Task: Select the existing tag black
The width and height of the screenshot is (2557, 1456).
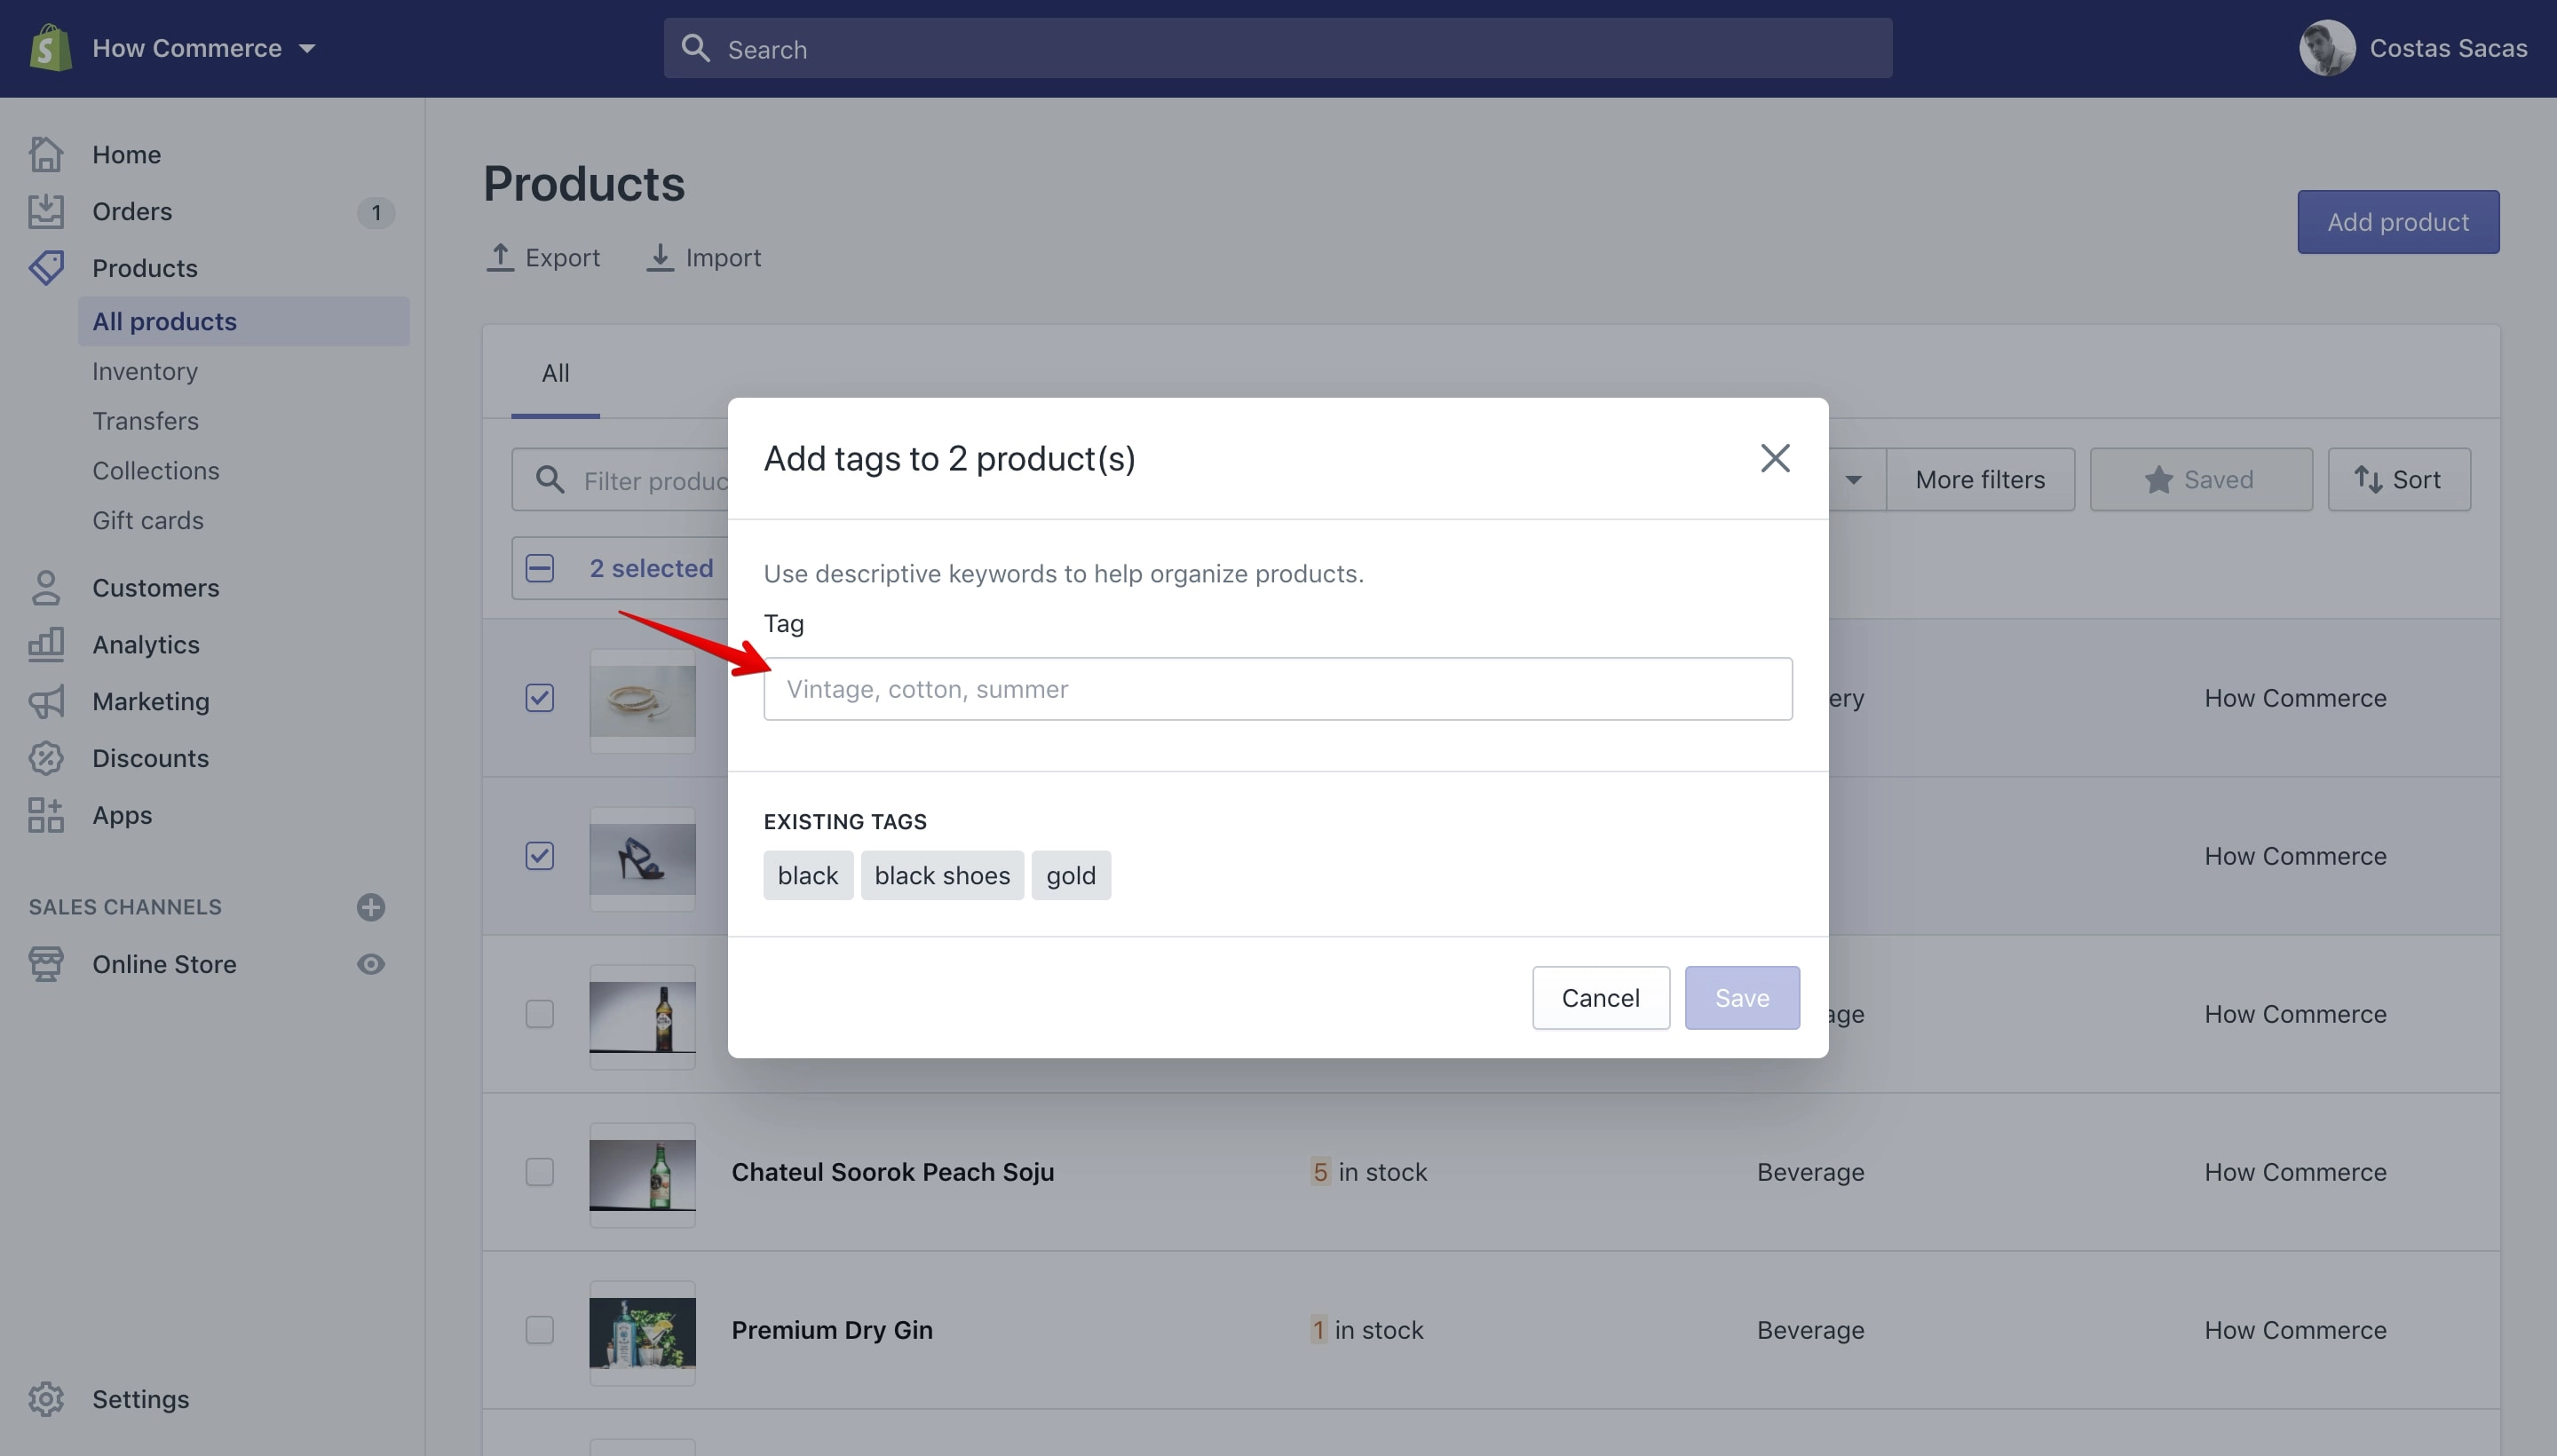Action: pos(808,875)
